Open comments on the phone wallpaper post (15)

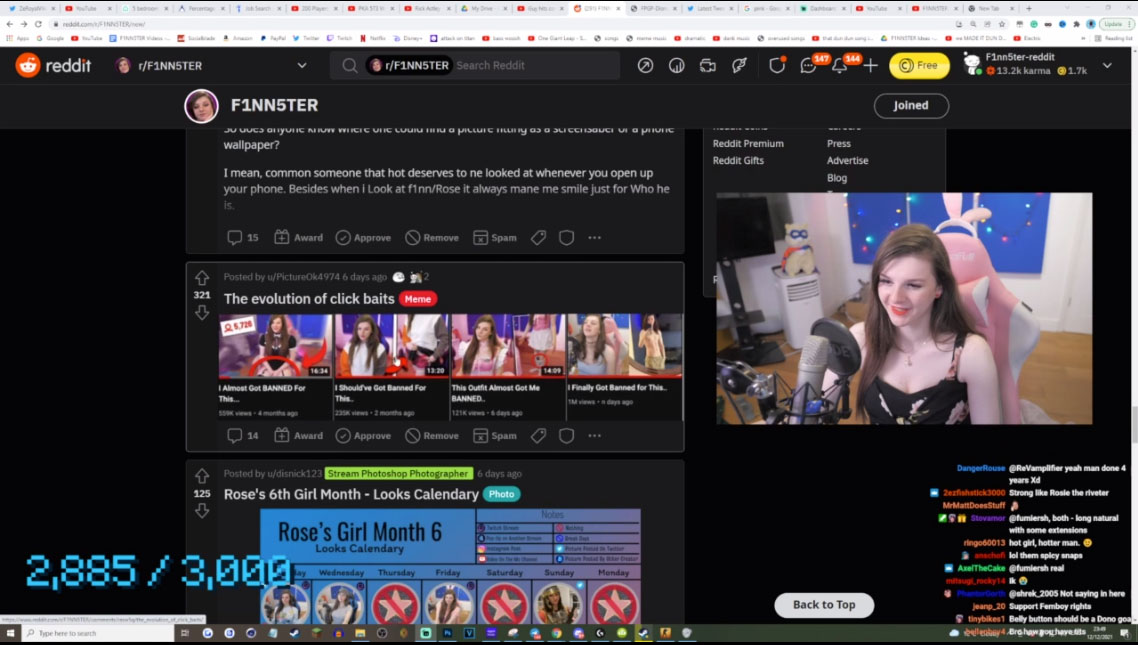click(242, 237)
